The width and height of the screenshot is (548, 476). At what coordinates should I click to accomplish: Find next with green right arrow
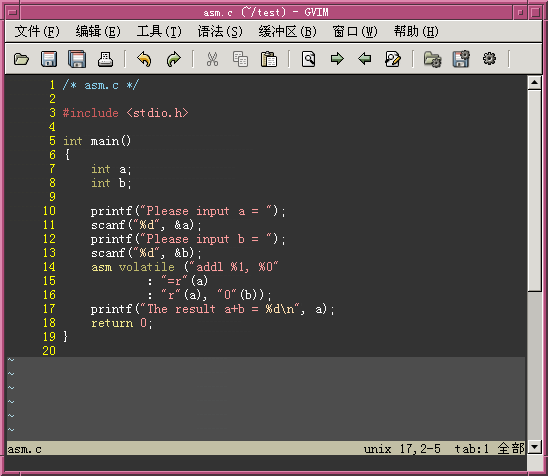point(337,59)
